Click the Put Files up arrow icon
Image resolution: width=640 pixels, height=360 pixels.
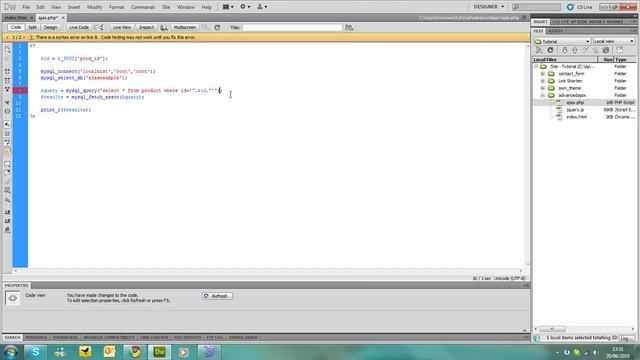pyautogui.click(x=575, y=50)
